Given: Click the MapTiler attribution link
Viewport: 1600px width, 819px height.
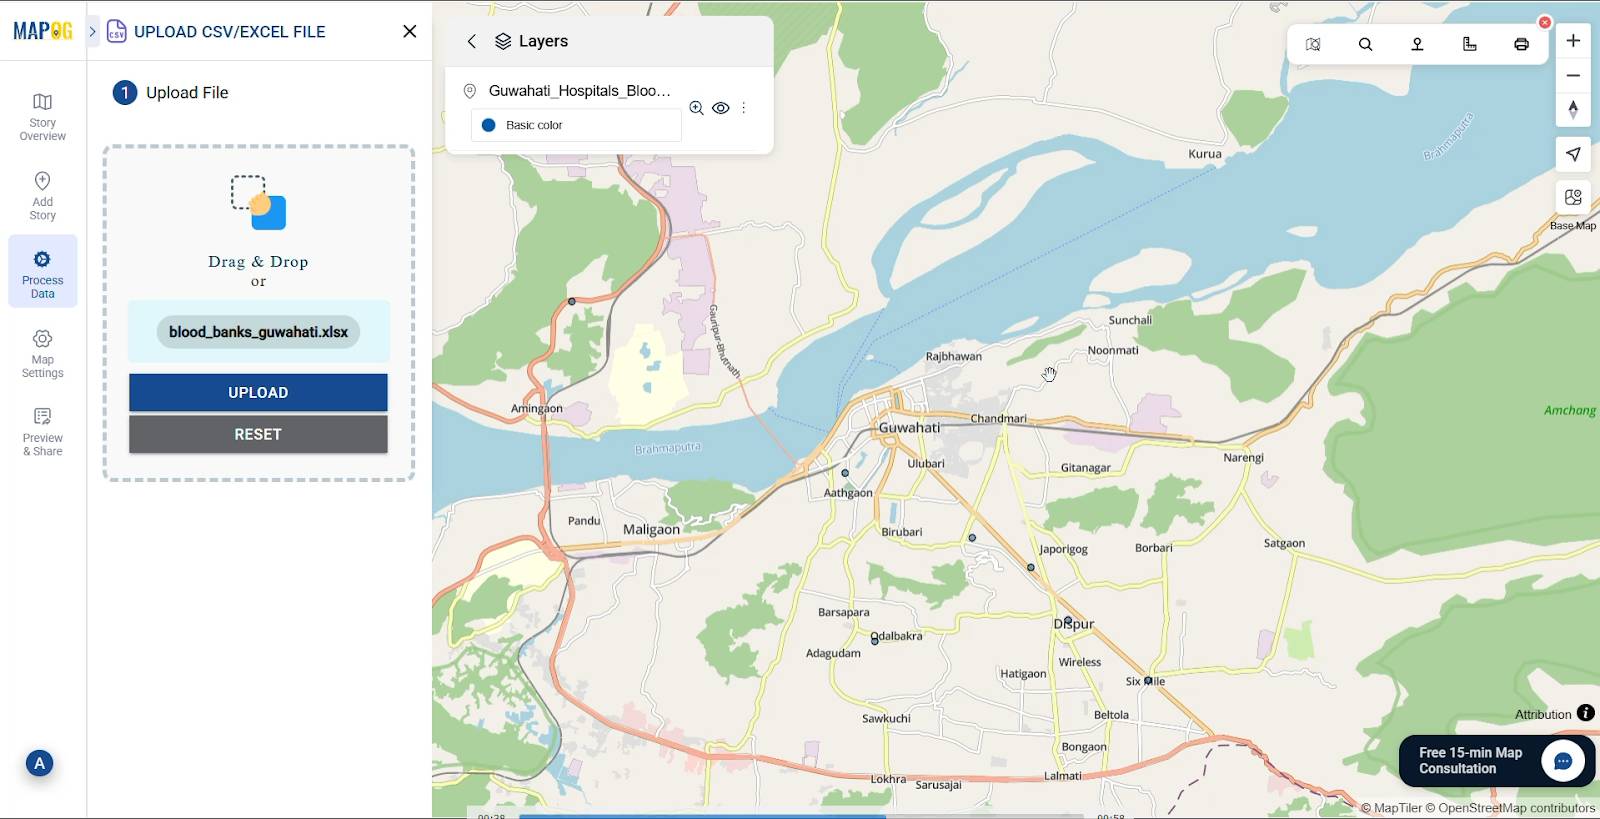Looking at the screenshot, I should click(1391, 808).
